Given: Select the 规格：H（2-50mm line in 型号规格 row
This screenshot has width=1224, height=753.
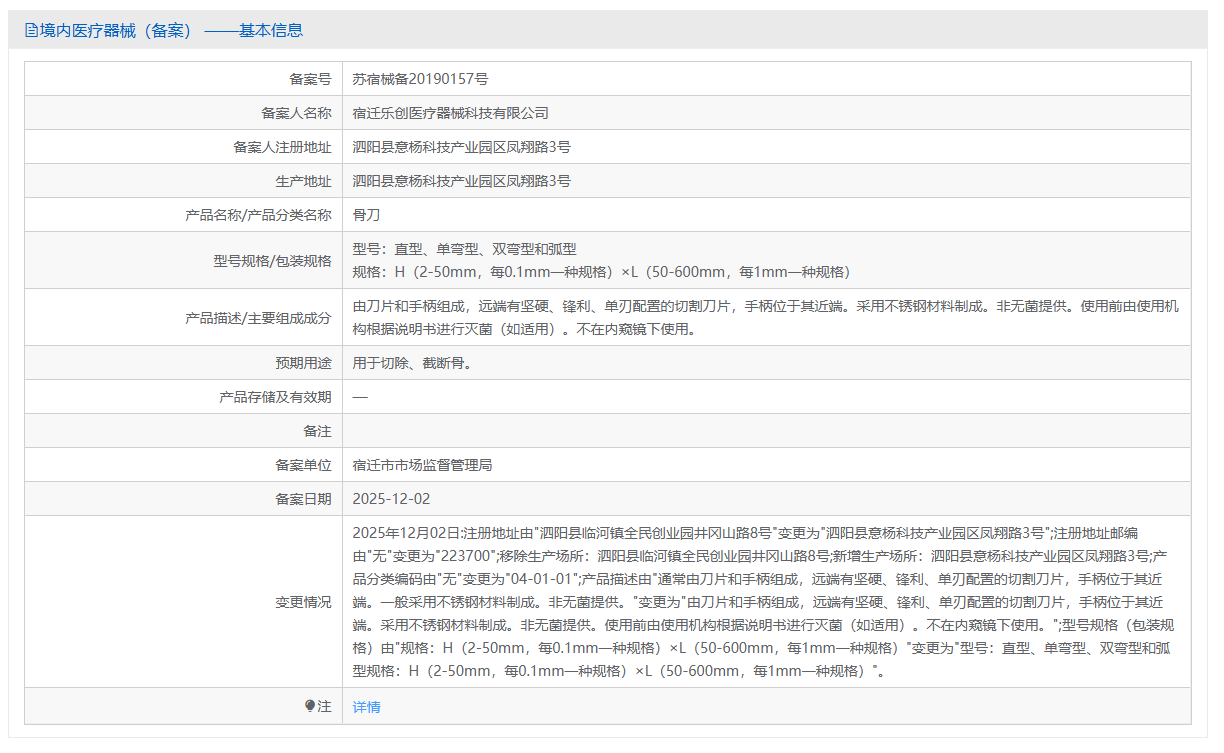Looking at the screenshot, I should coord(602,272).
